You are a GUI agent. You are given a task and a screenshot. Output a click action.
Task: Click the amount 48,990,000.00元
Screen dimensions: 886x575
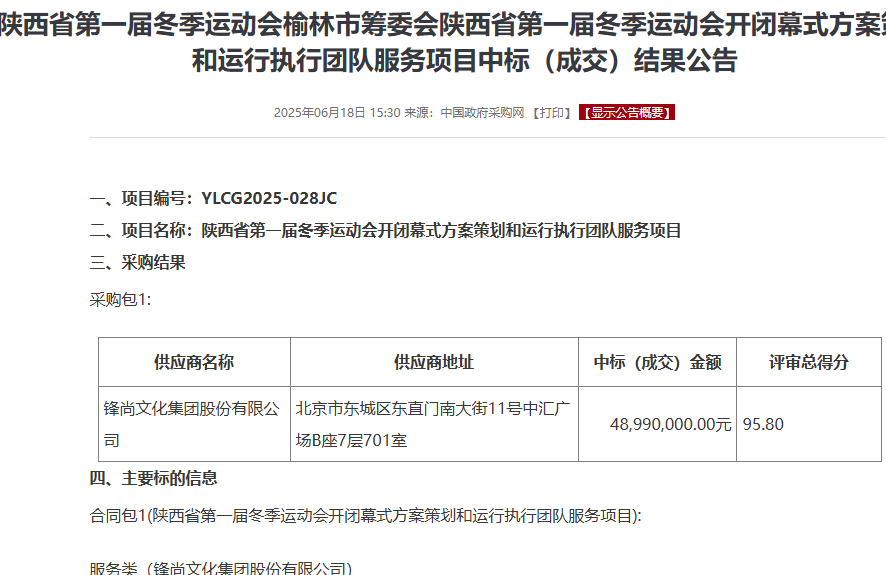(x=671, y=424)
